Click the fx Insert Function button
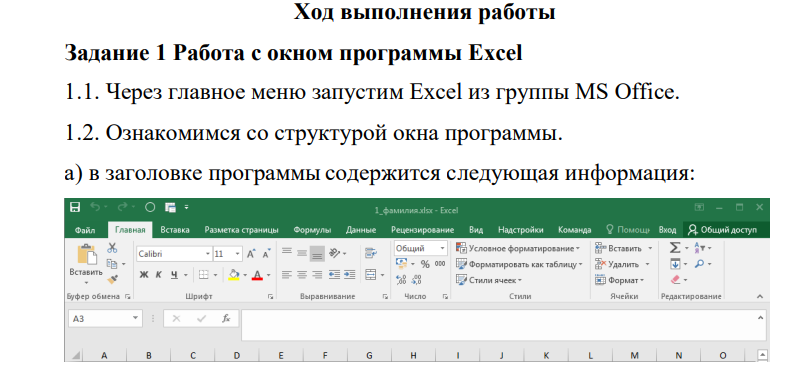This screenshot has height=369, width=792. [x=226, y=319]
